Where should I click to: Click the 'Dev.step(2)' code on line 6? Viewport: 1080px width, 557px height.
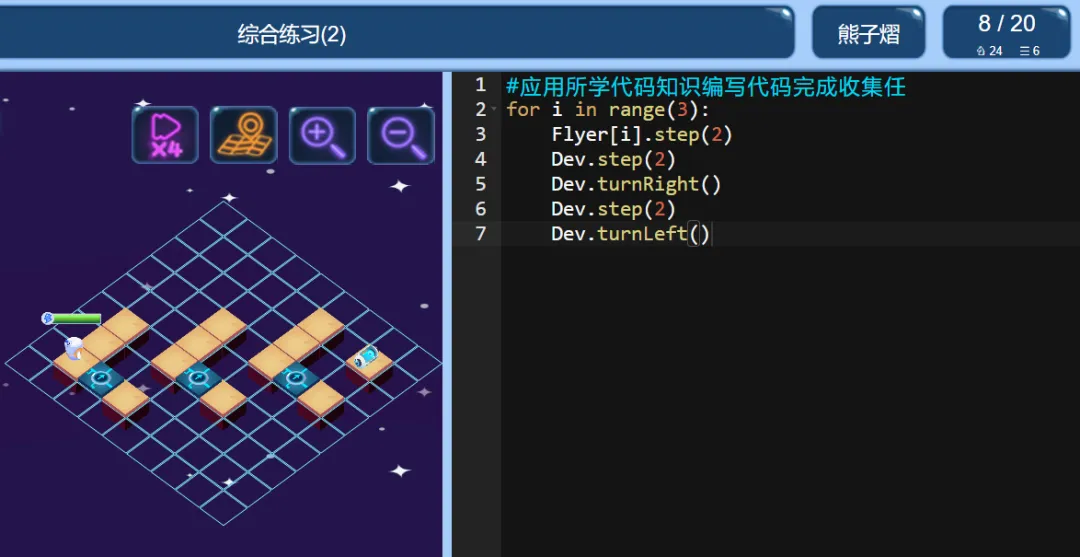coord(613,209)
